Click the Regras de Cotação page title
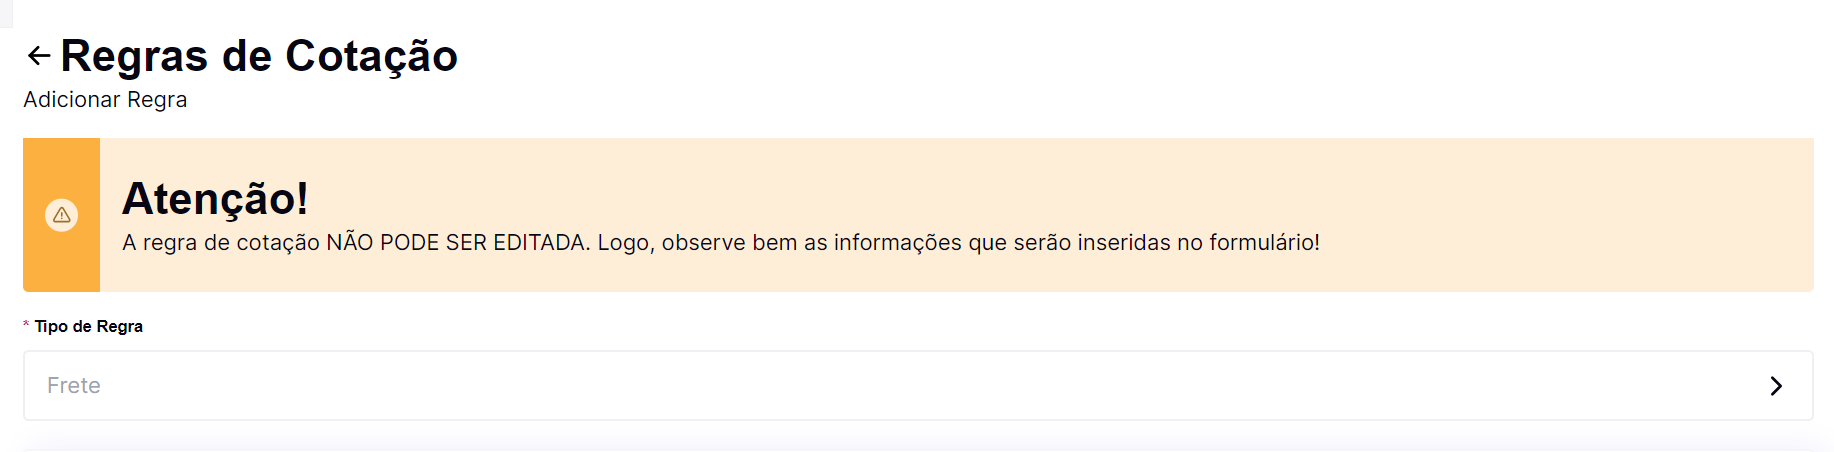Viewport: 1834px width, 452px height. pyautogui.click(x=259, y=56)
